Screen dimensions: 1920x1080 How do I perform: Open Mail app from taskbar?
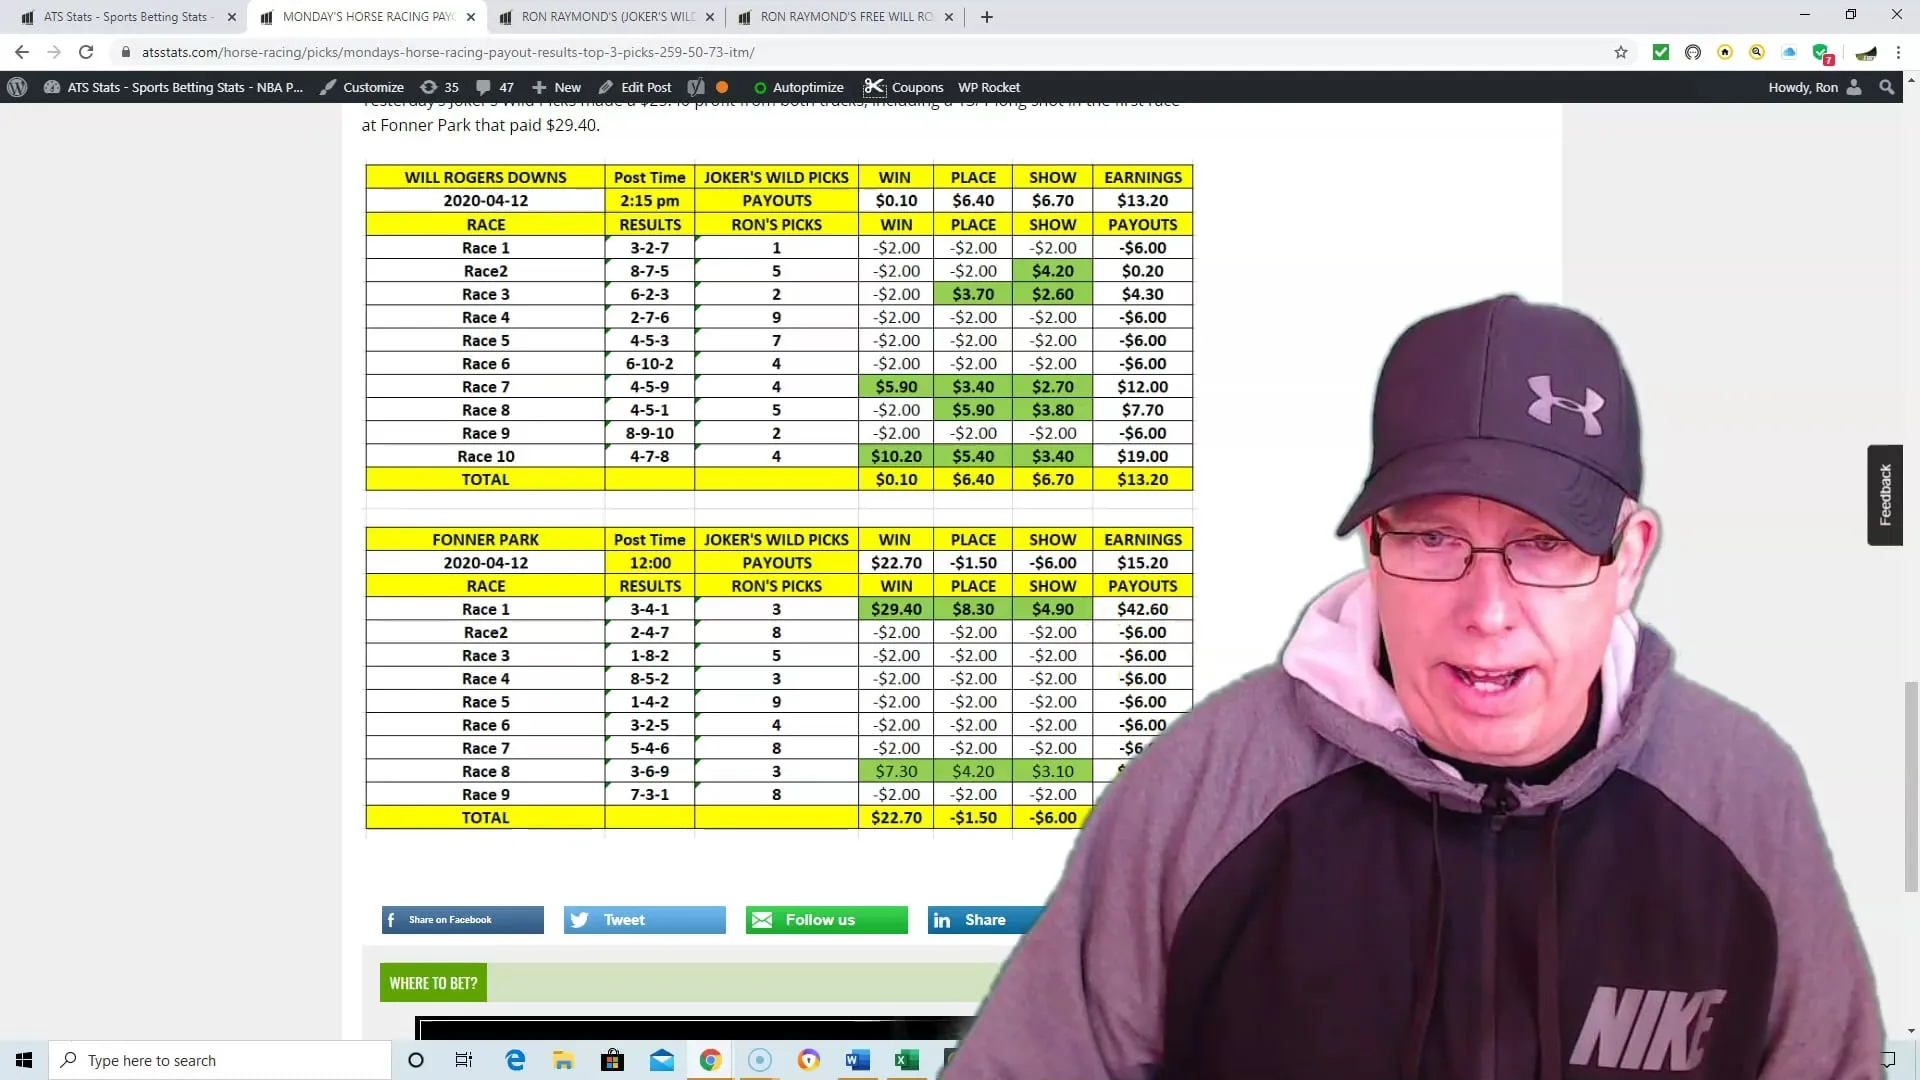662,1060
